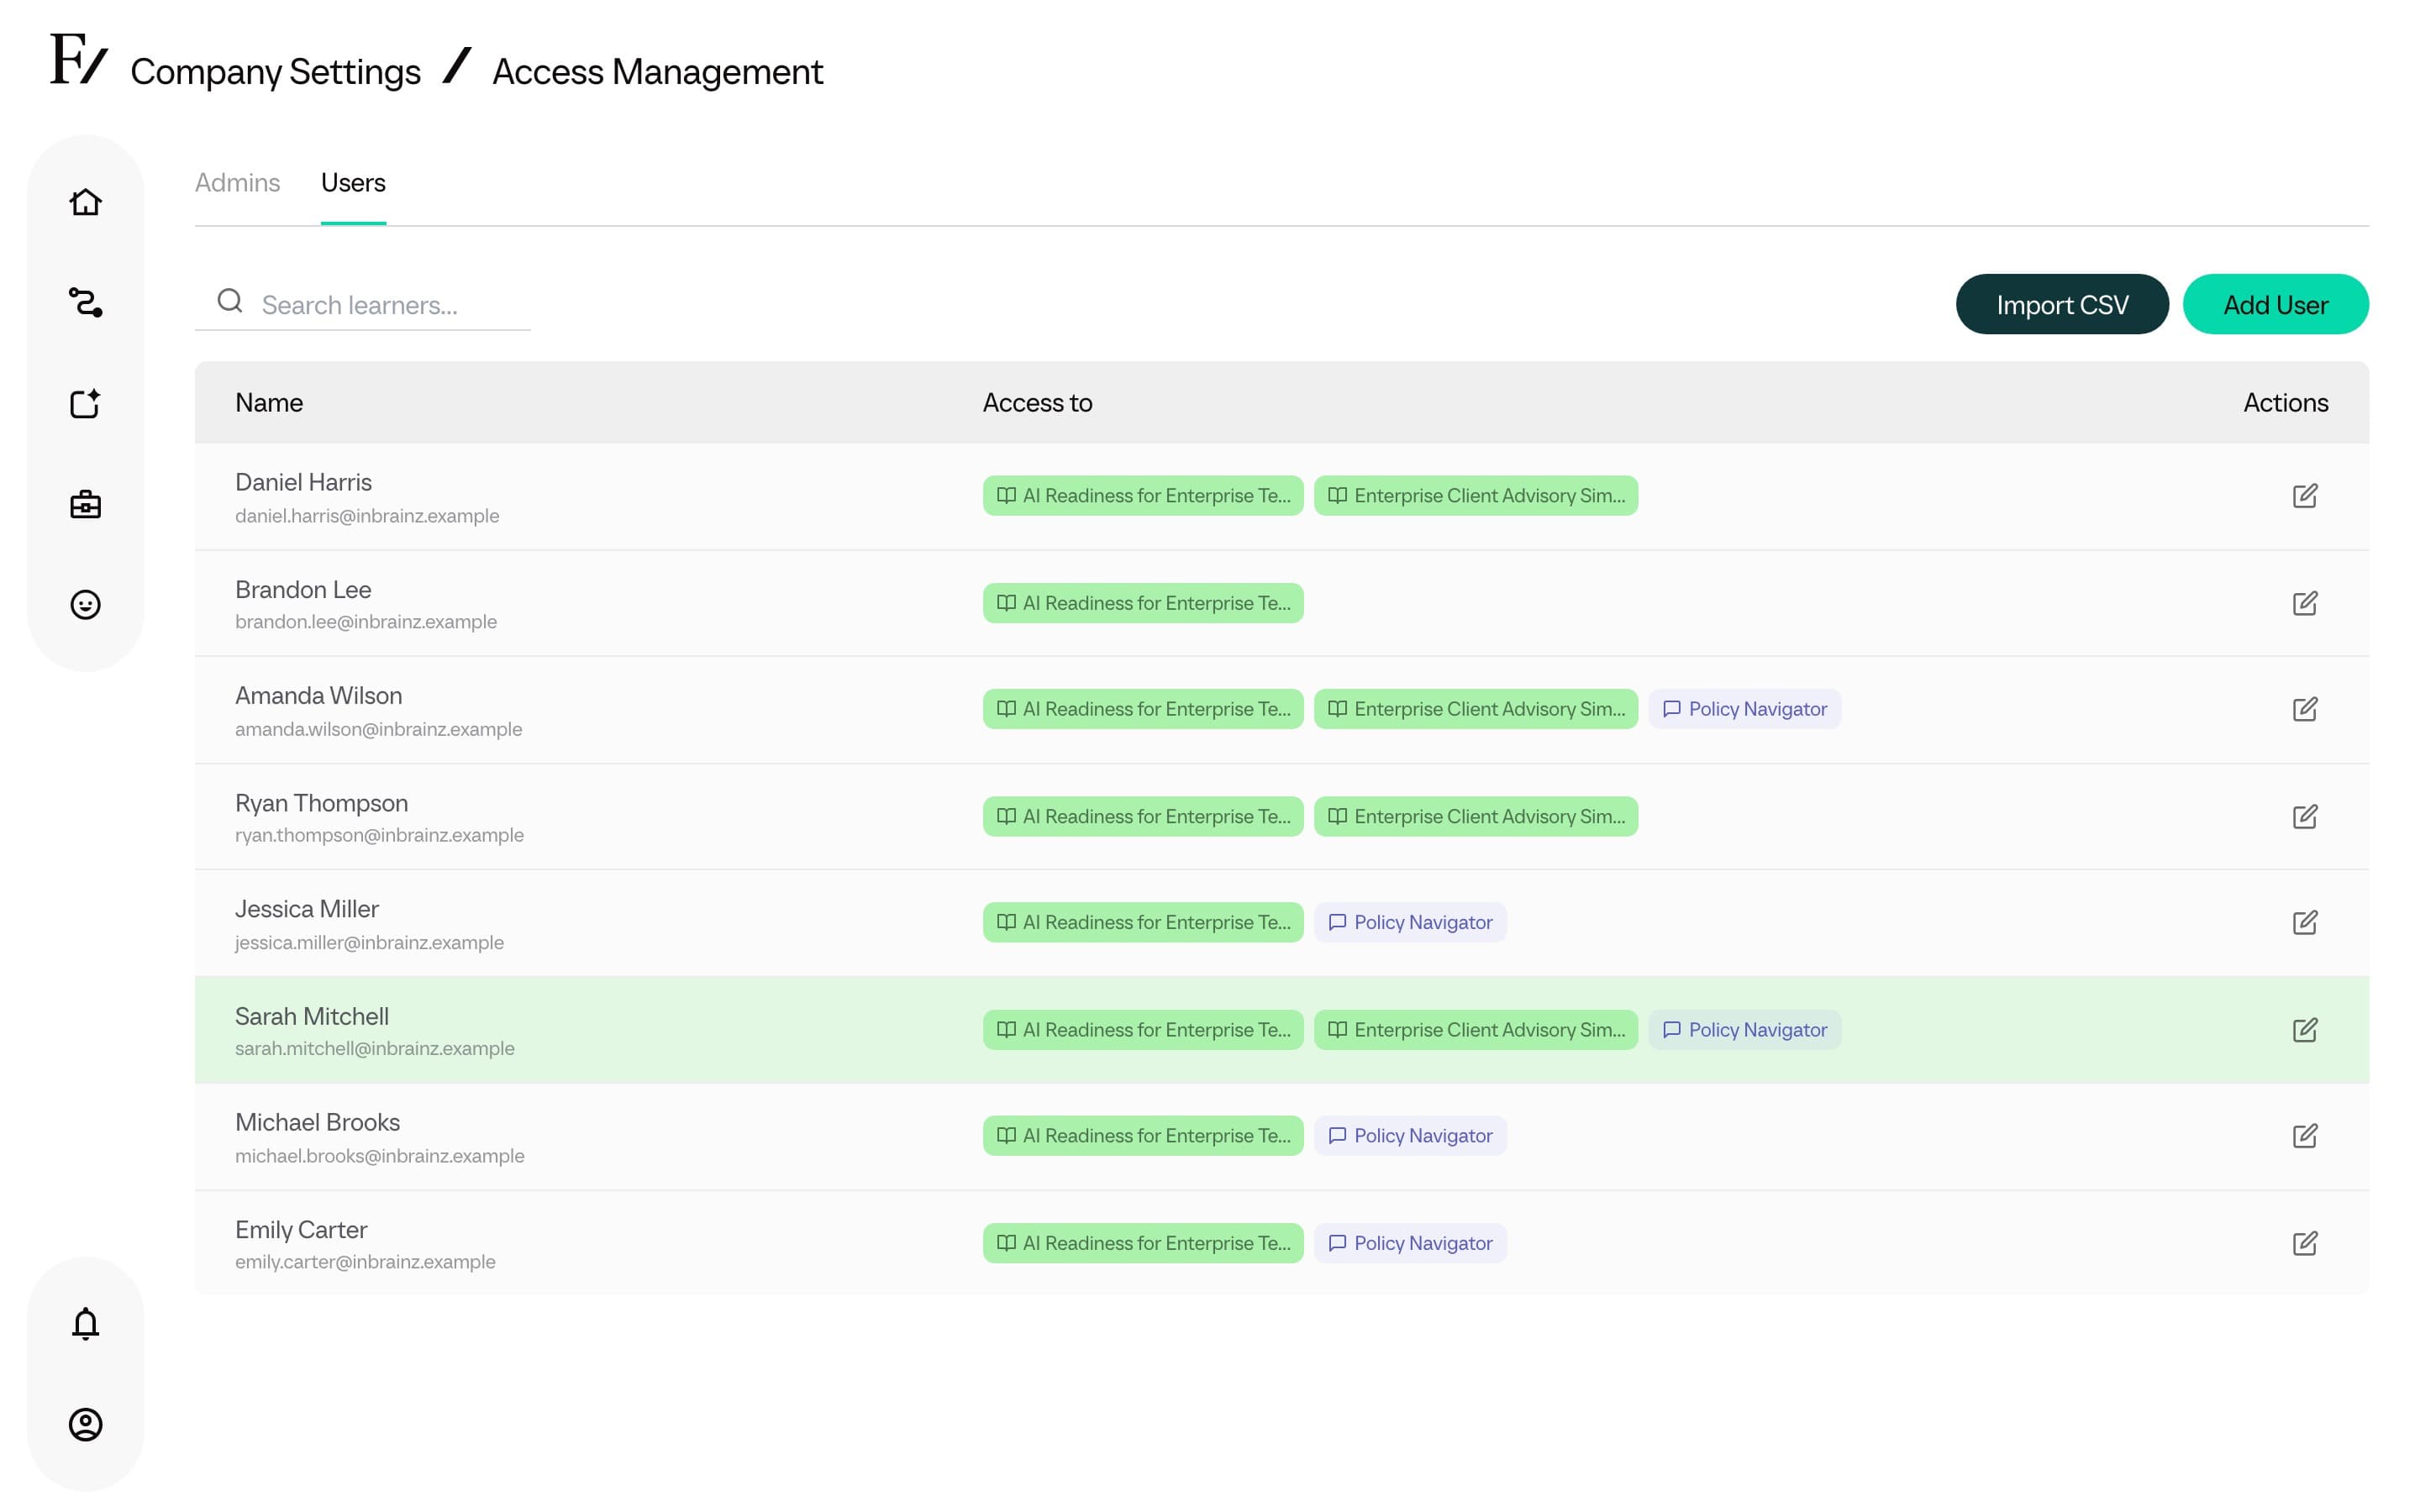The image size is (2420, 1512).
Task: Click email amanda.wilson@inbrainz.example
Action: [x=378, y=729]
